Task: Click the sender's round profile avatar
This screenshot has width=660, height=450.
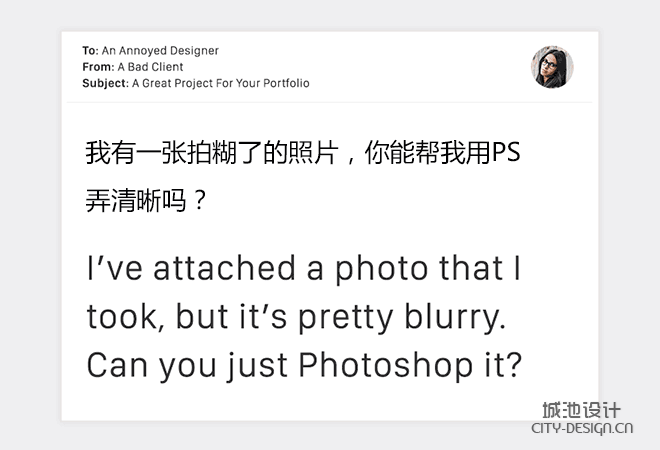Action: click(552, 67)
